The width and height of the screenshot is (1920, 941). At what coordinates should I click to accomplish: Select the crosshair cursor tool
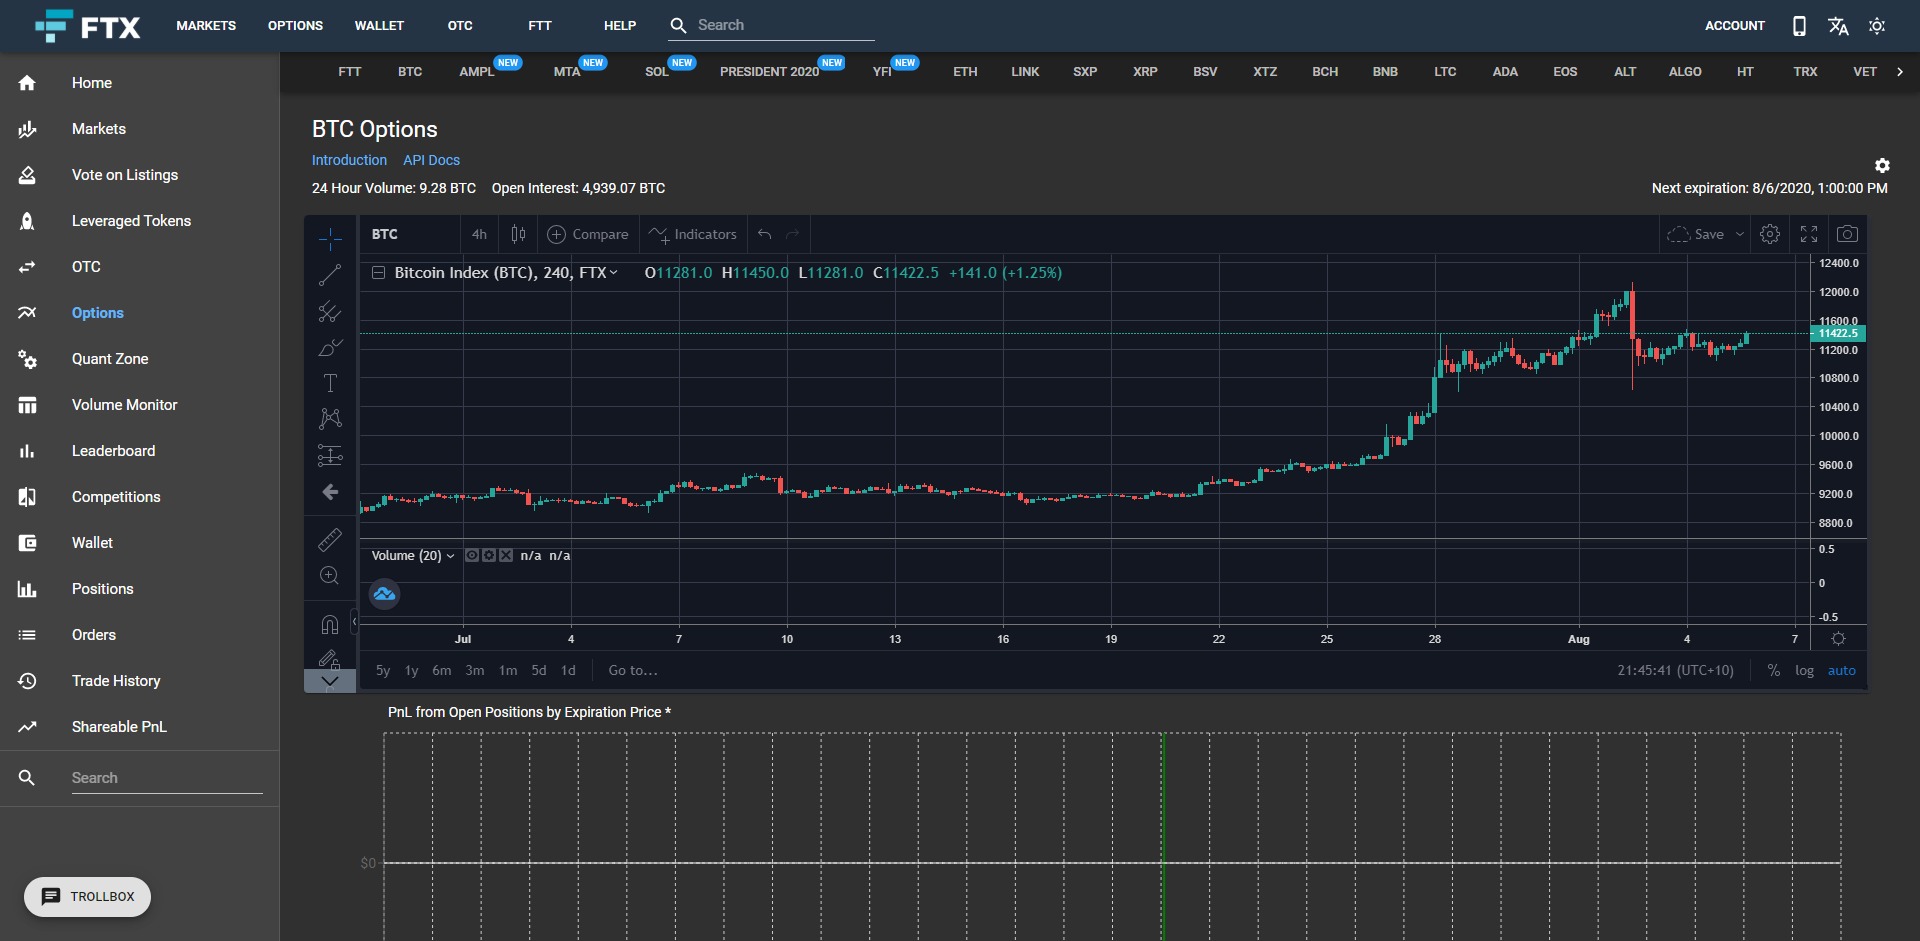(x=330, y=238)
